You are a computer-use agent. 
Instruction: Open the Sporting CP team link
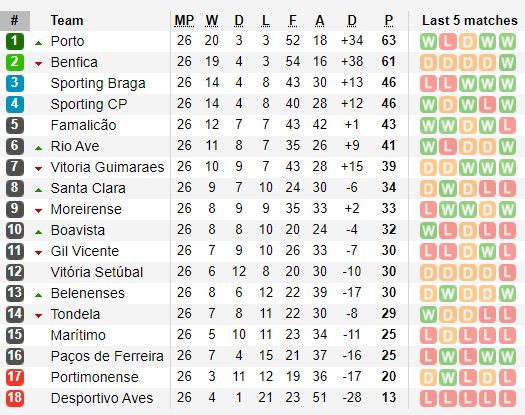[89, 104]
